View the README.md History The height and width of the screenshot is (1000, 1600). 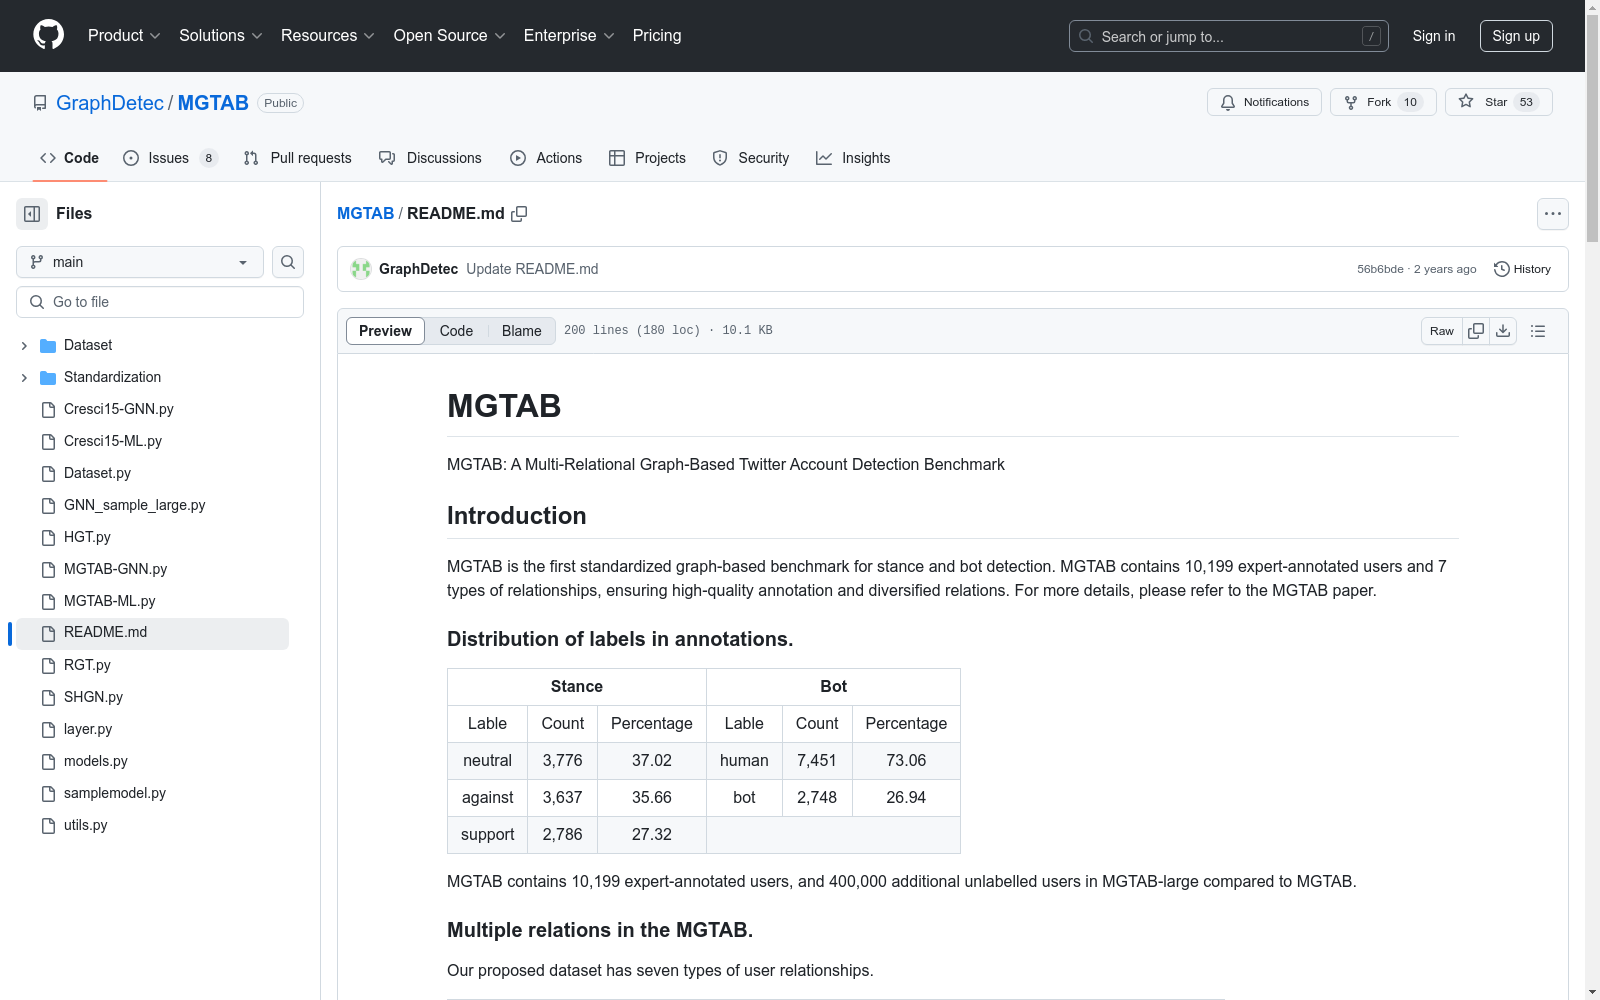pos(1522,268)
